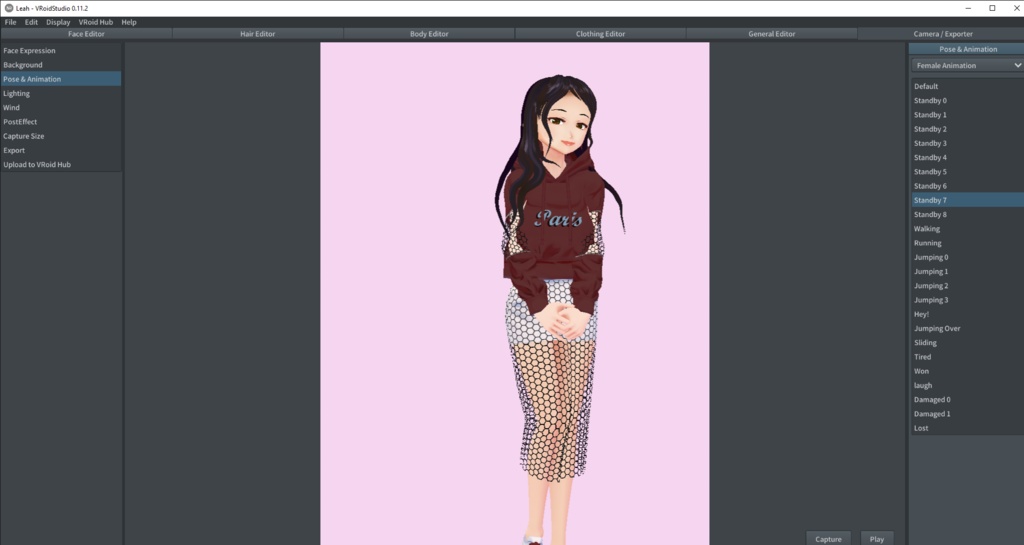Choose the Damaged 0 animation
The image size is (1024, 545).
click(x=967, y=400)
